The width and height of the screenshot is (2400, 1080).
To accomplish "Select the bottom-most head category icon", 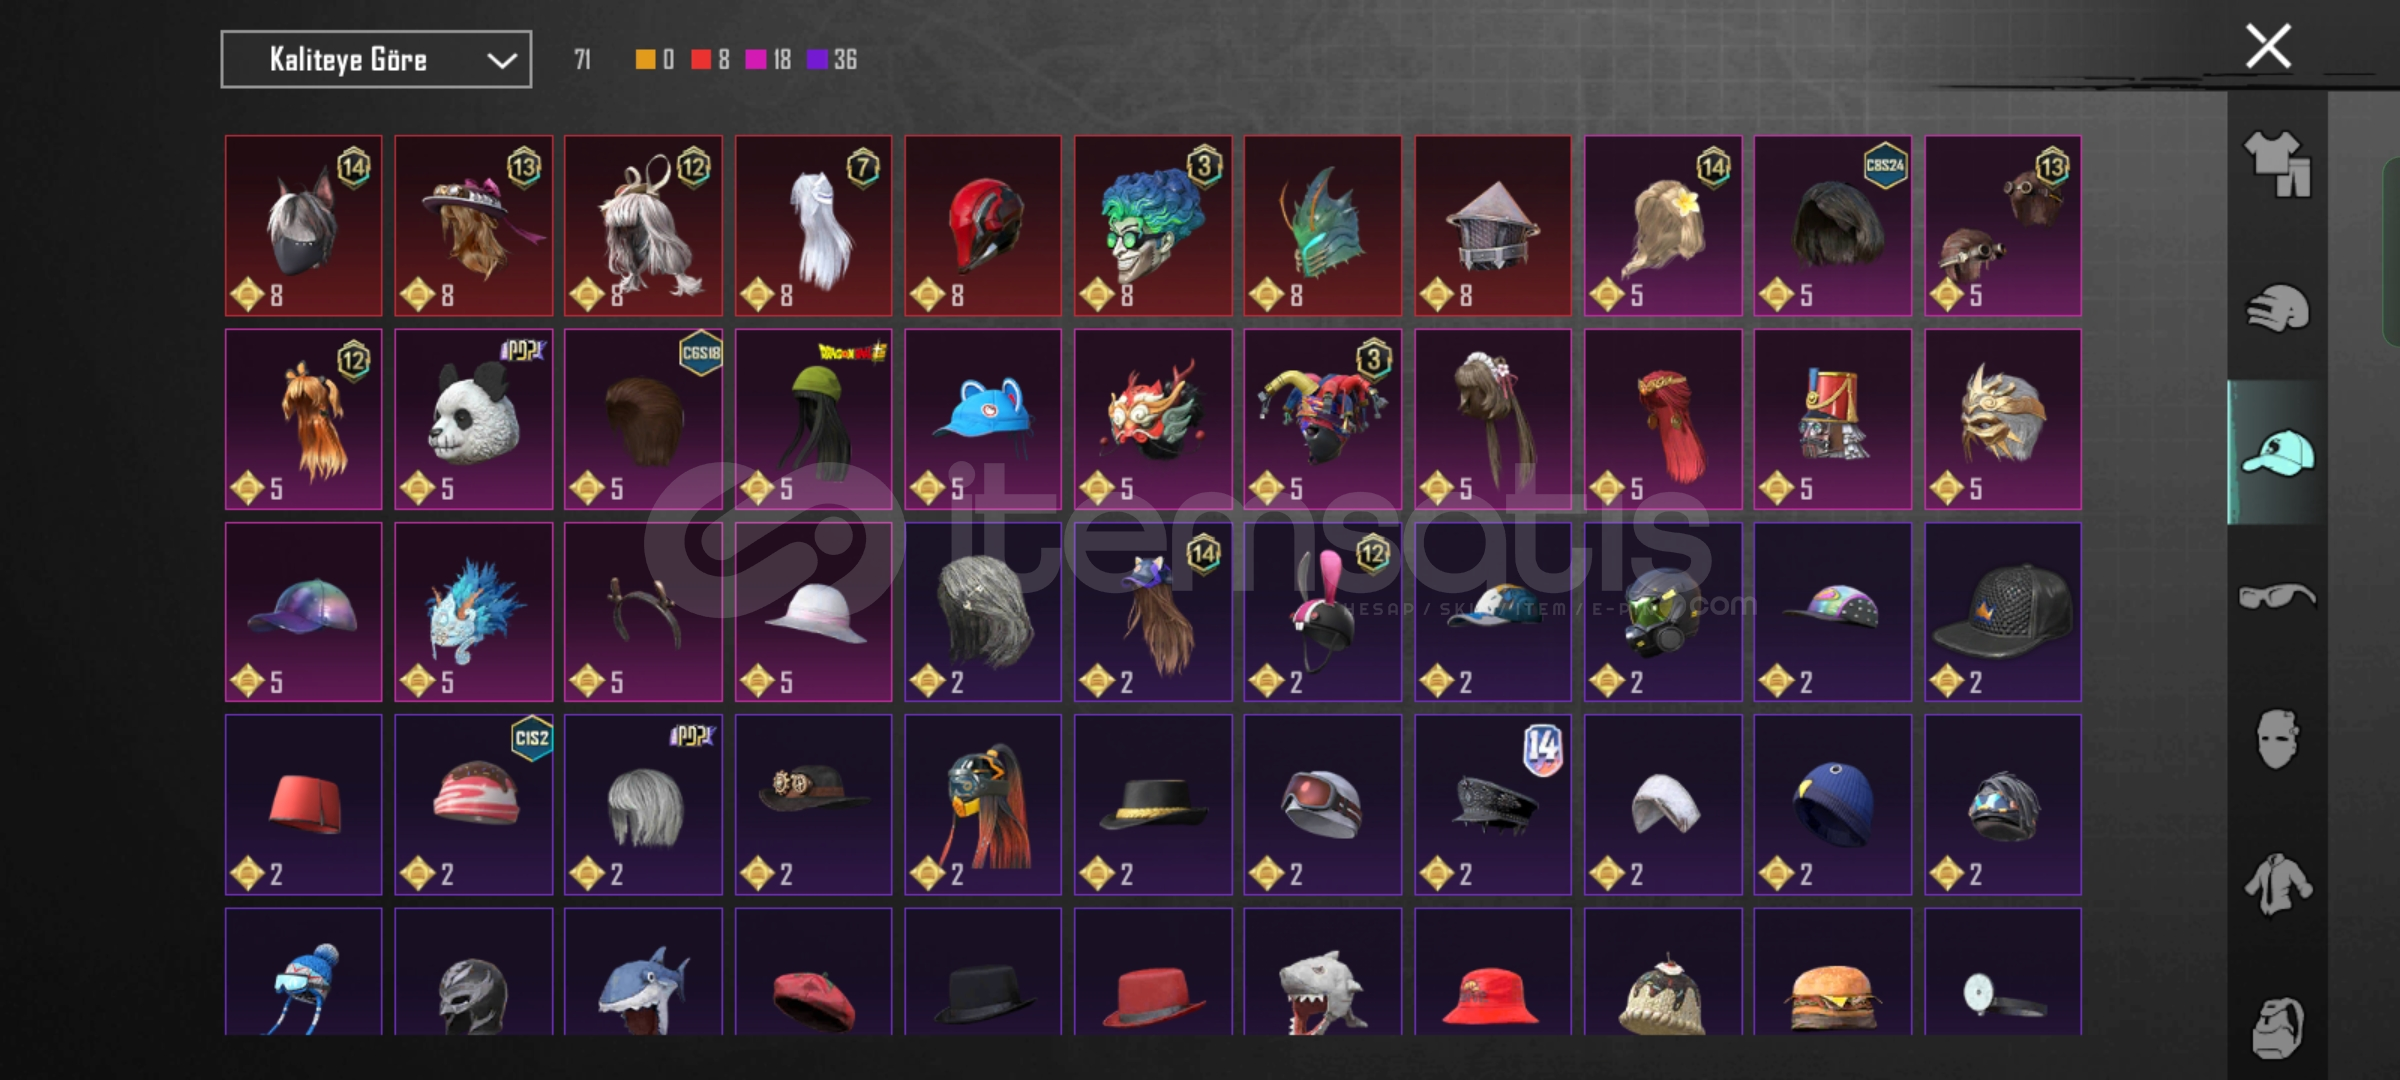I will pos(2277,1027).
